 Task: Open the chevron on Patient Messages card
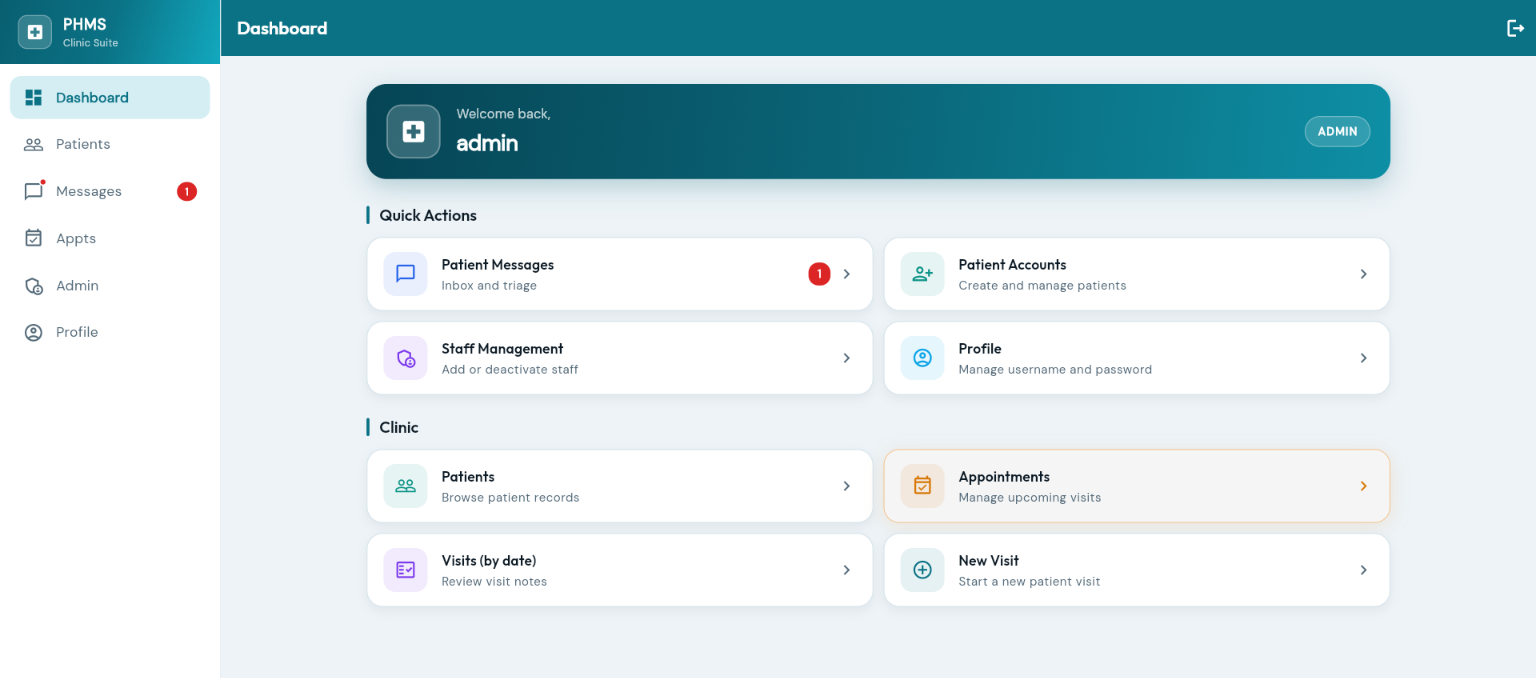point(846,274)
